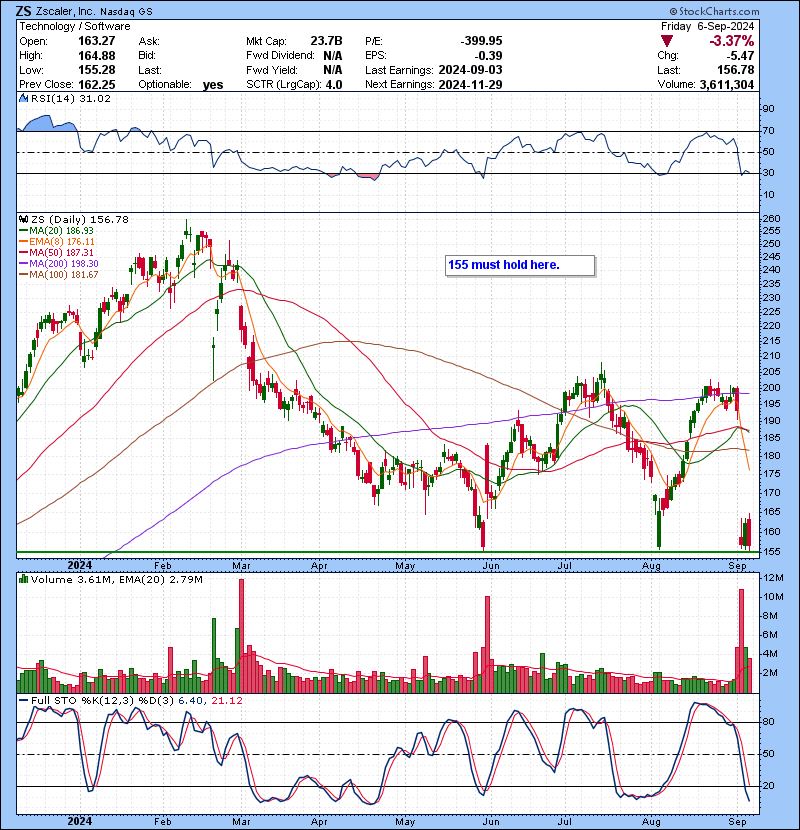The image size is (800, 830).
Task: Click the 80 level on stochastic axis
Action: point(769,722)
